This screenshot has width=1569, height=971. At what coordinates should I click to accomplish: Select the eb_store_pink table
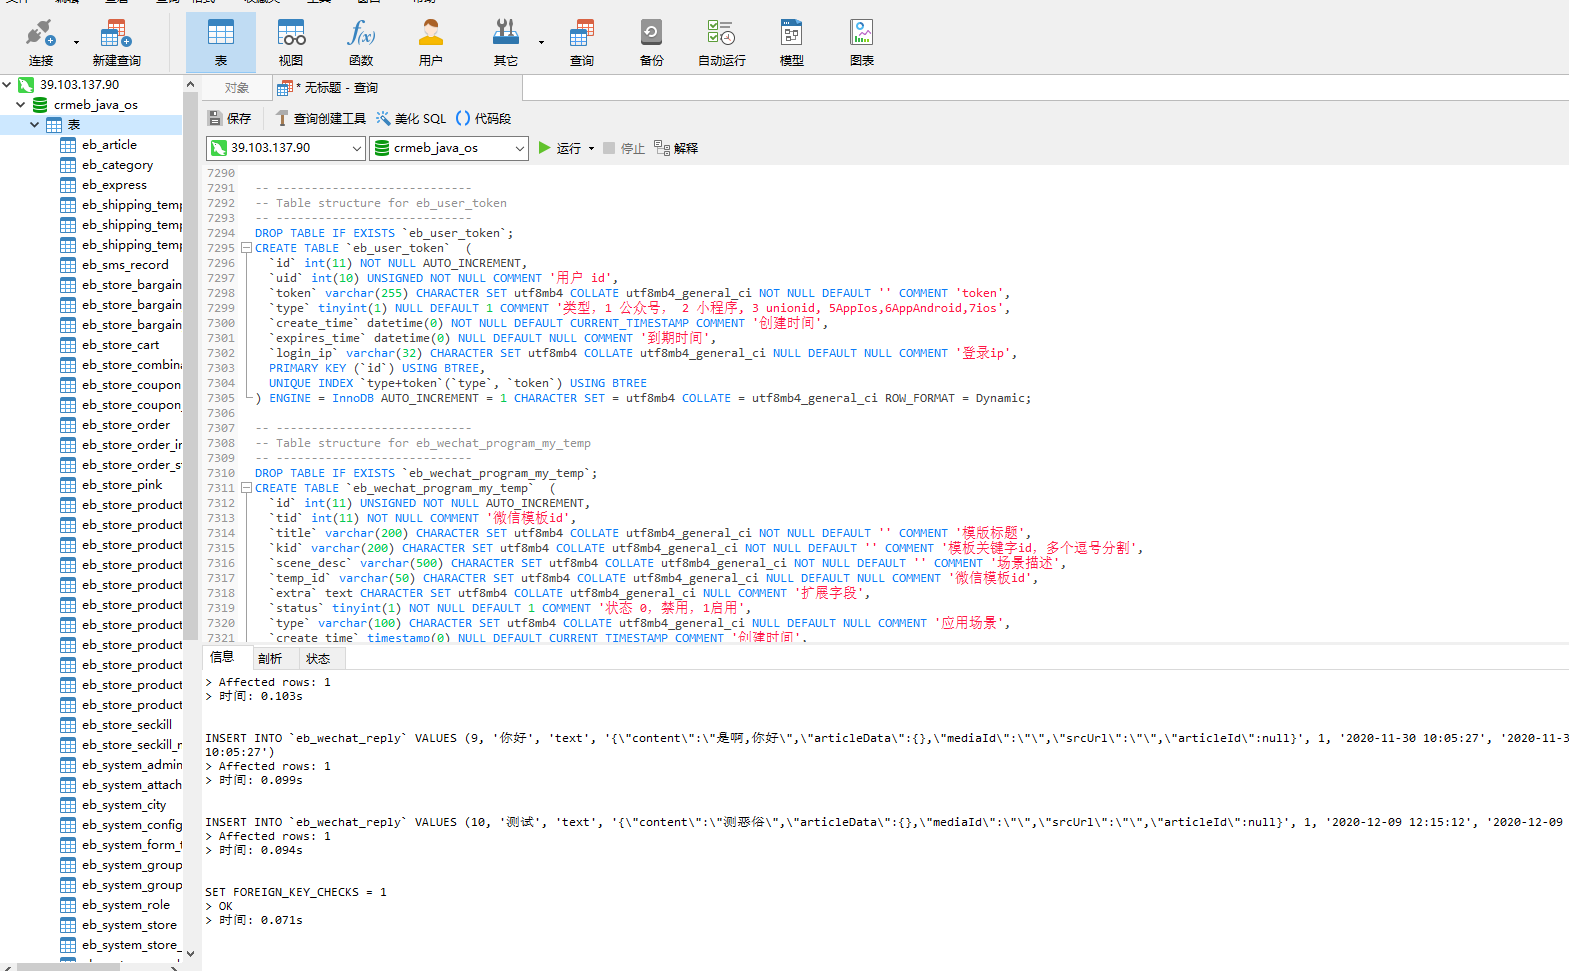pyautogui.click(x=122, y=485)
